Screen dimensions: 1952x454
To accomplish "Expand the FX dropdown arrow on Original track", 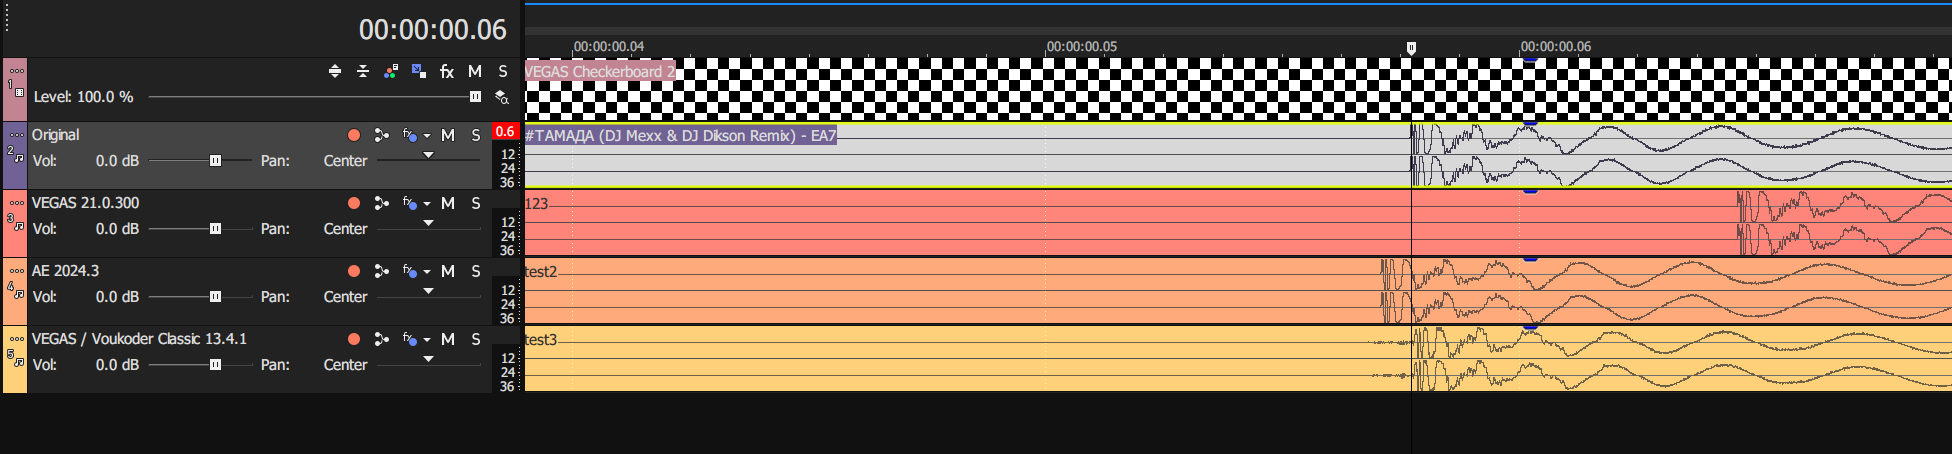I will 427,136.
